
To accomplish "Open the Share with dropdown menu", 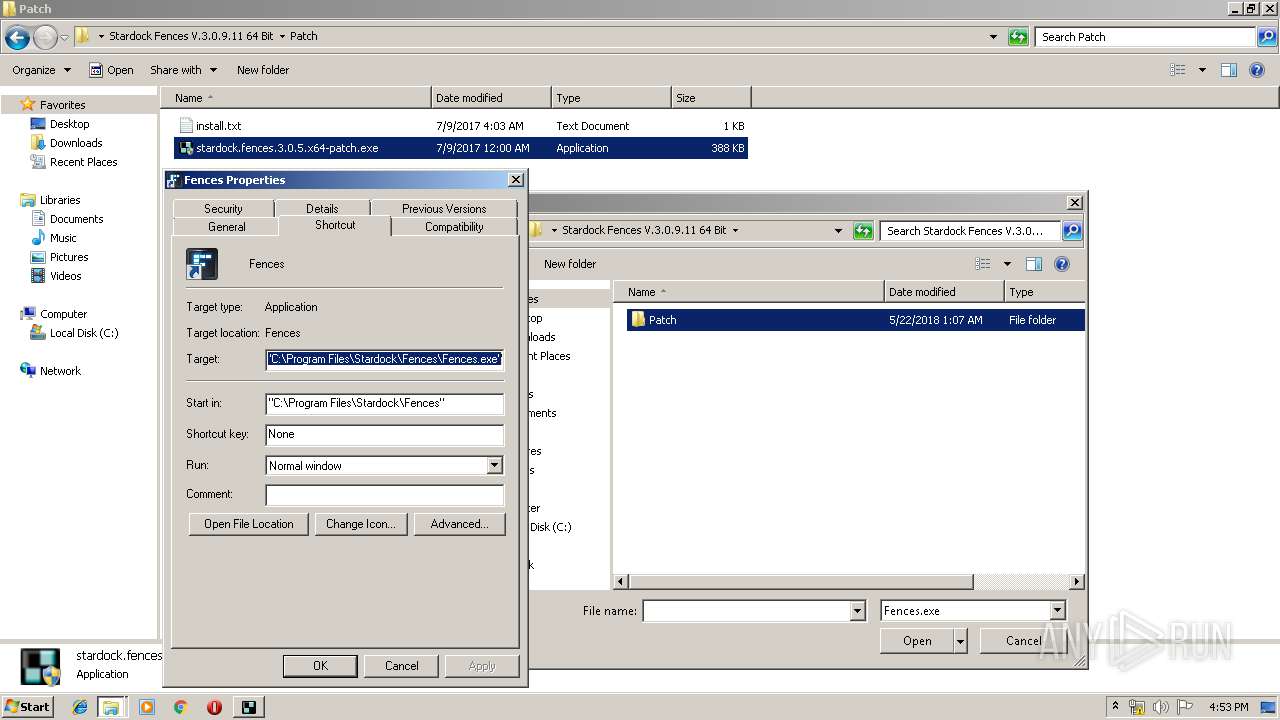I will pyautogui.click(x=183, y=70).
